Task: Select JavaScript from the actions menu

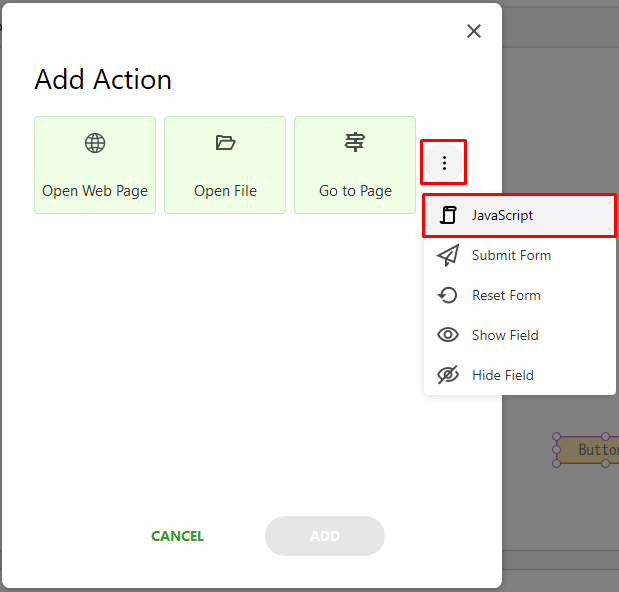Action: [520, 215]
